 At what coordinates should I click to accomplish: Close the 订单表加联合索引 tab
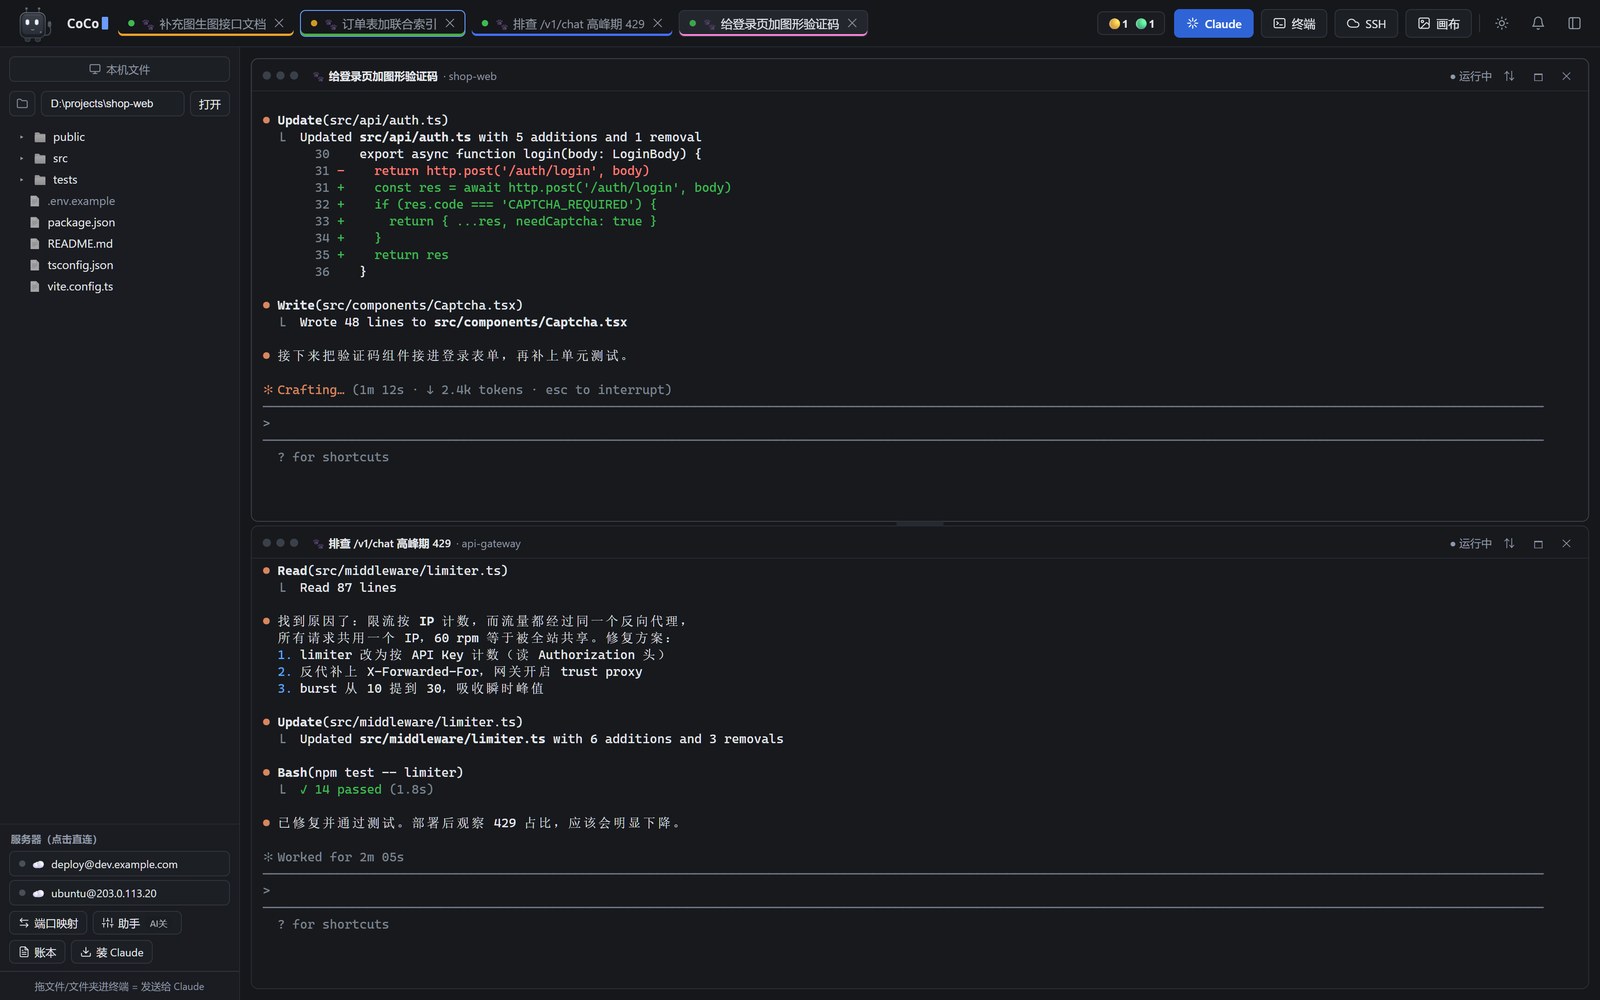pyautogui.click(x=450, y=23)
